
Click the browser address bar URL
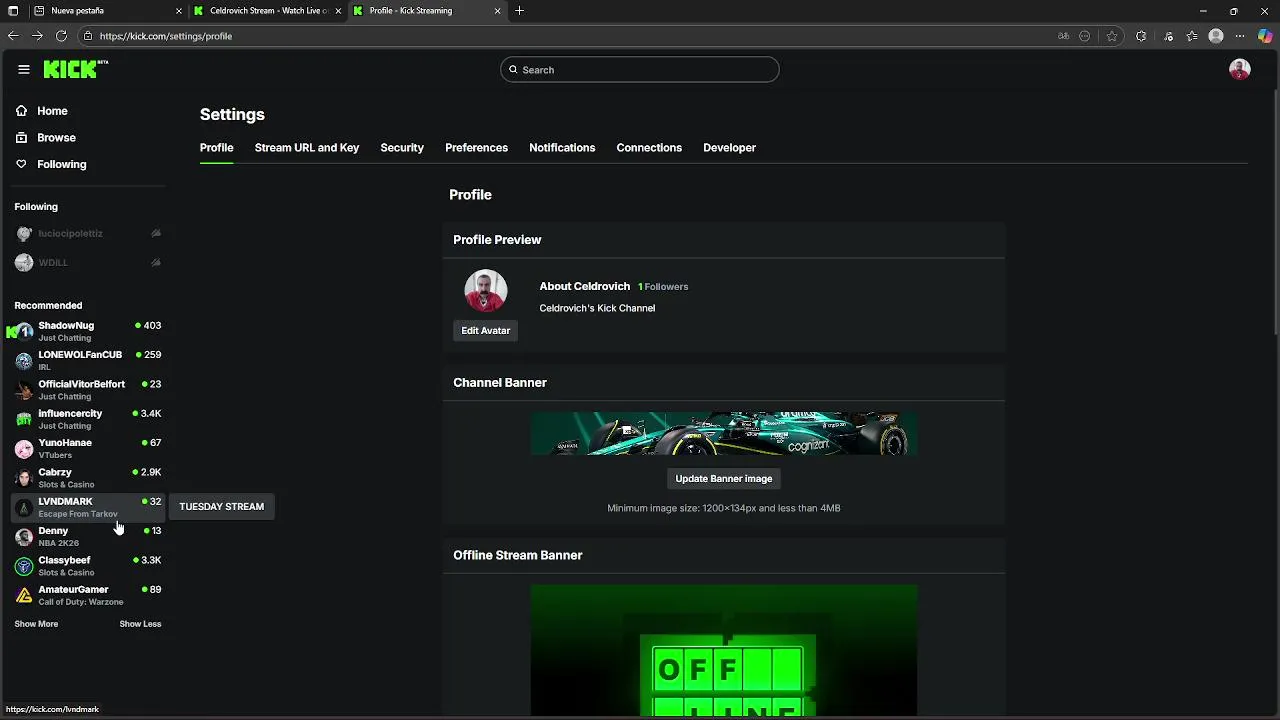point(166,36)
